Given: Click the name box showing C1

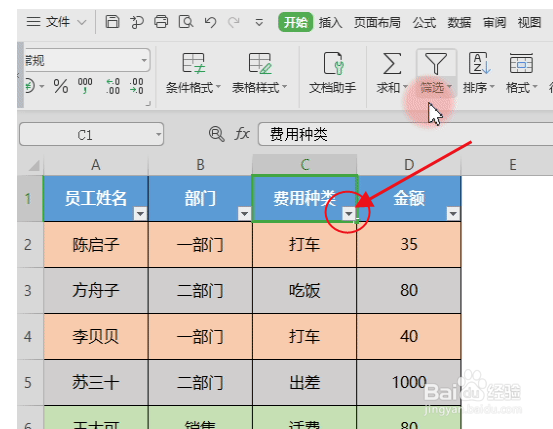Looking at the screenshot, I should tap(85, 134).
